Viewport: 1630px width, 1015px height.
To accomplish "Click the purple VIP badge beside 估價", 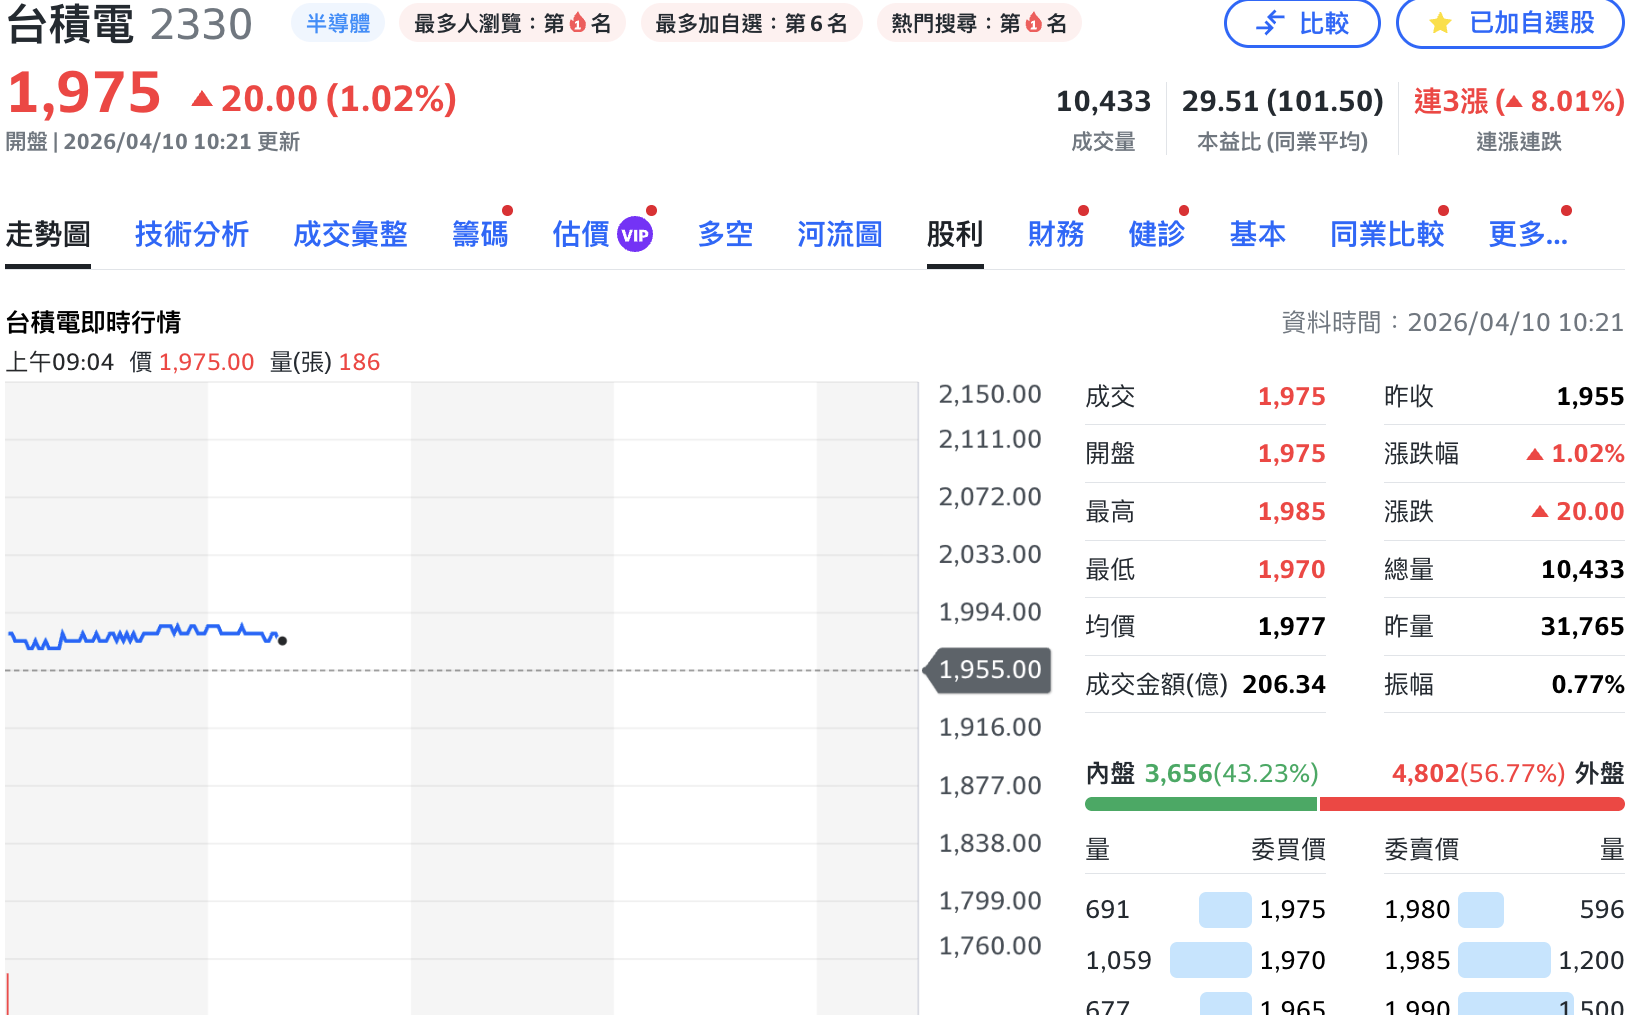I will click(x=635, y=235).
